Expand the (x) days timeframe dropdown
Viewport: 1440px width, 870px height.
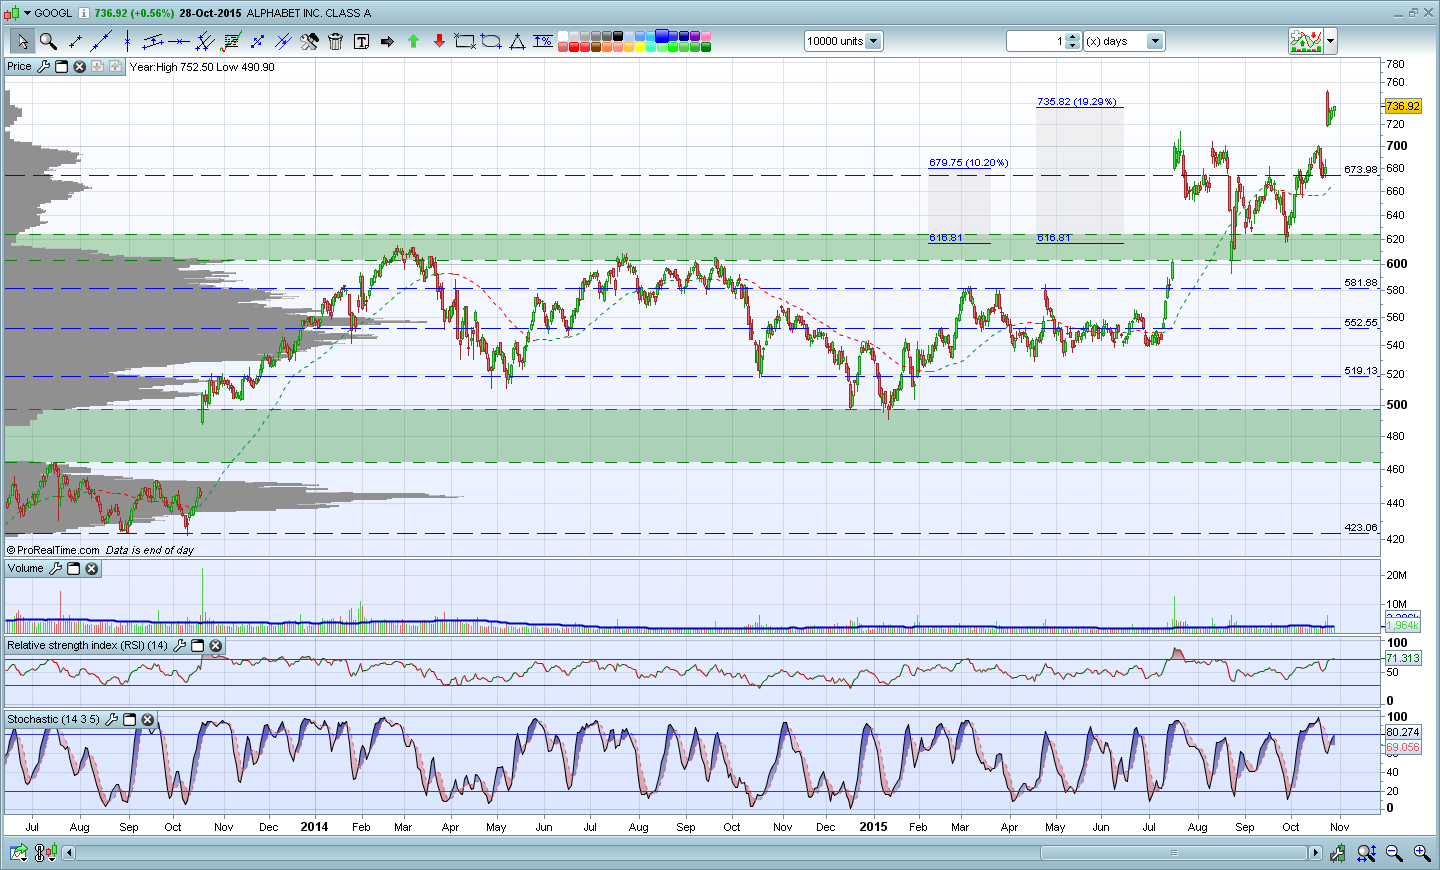(x=1155, y=41)
